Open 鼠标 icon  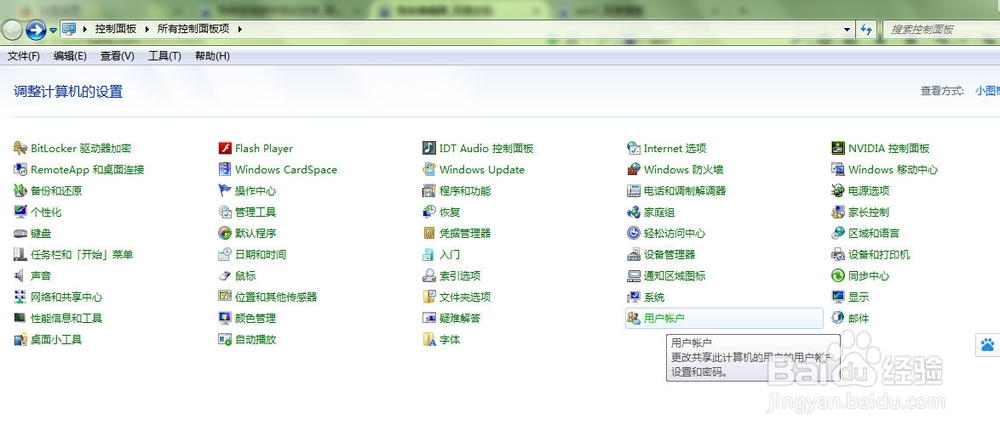pyautogui.click(x=224, y=276)
